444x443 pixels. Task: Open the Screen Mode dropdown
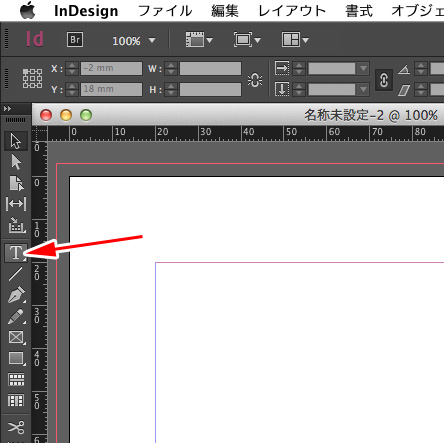[x=247, y=40]
